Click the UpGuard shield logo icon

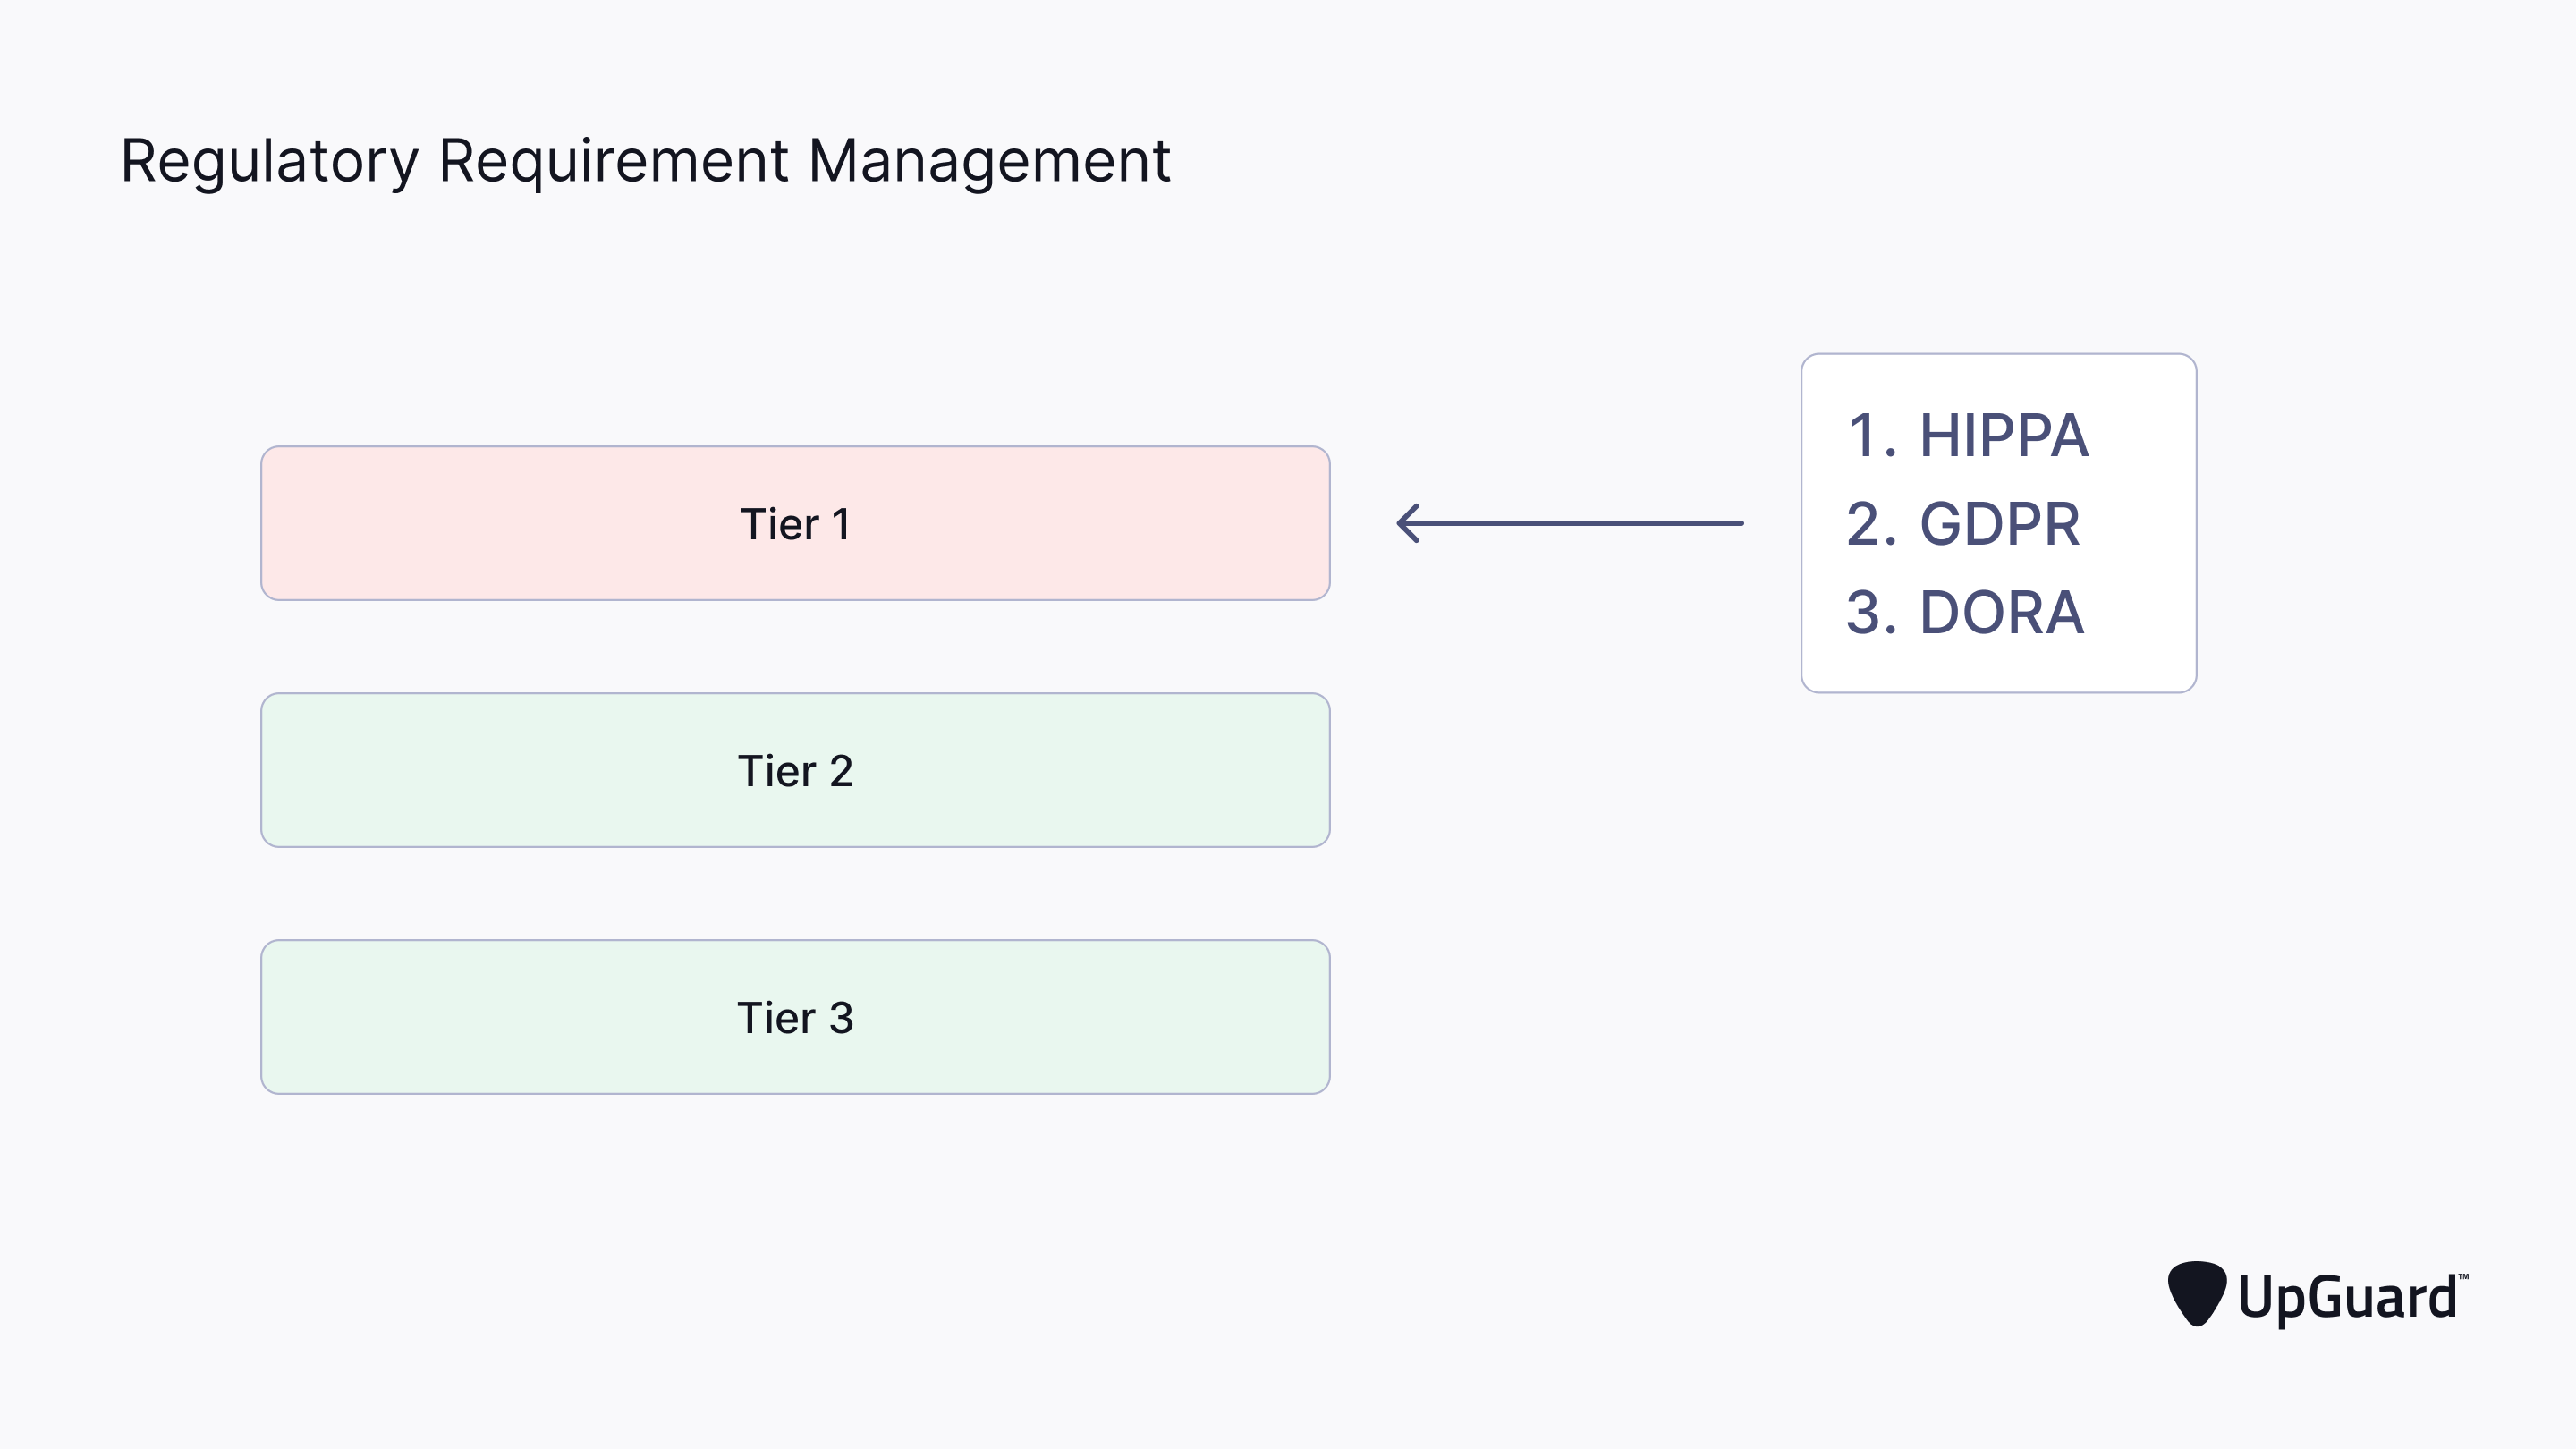coord(2196,1293)
